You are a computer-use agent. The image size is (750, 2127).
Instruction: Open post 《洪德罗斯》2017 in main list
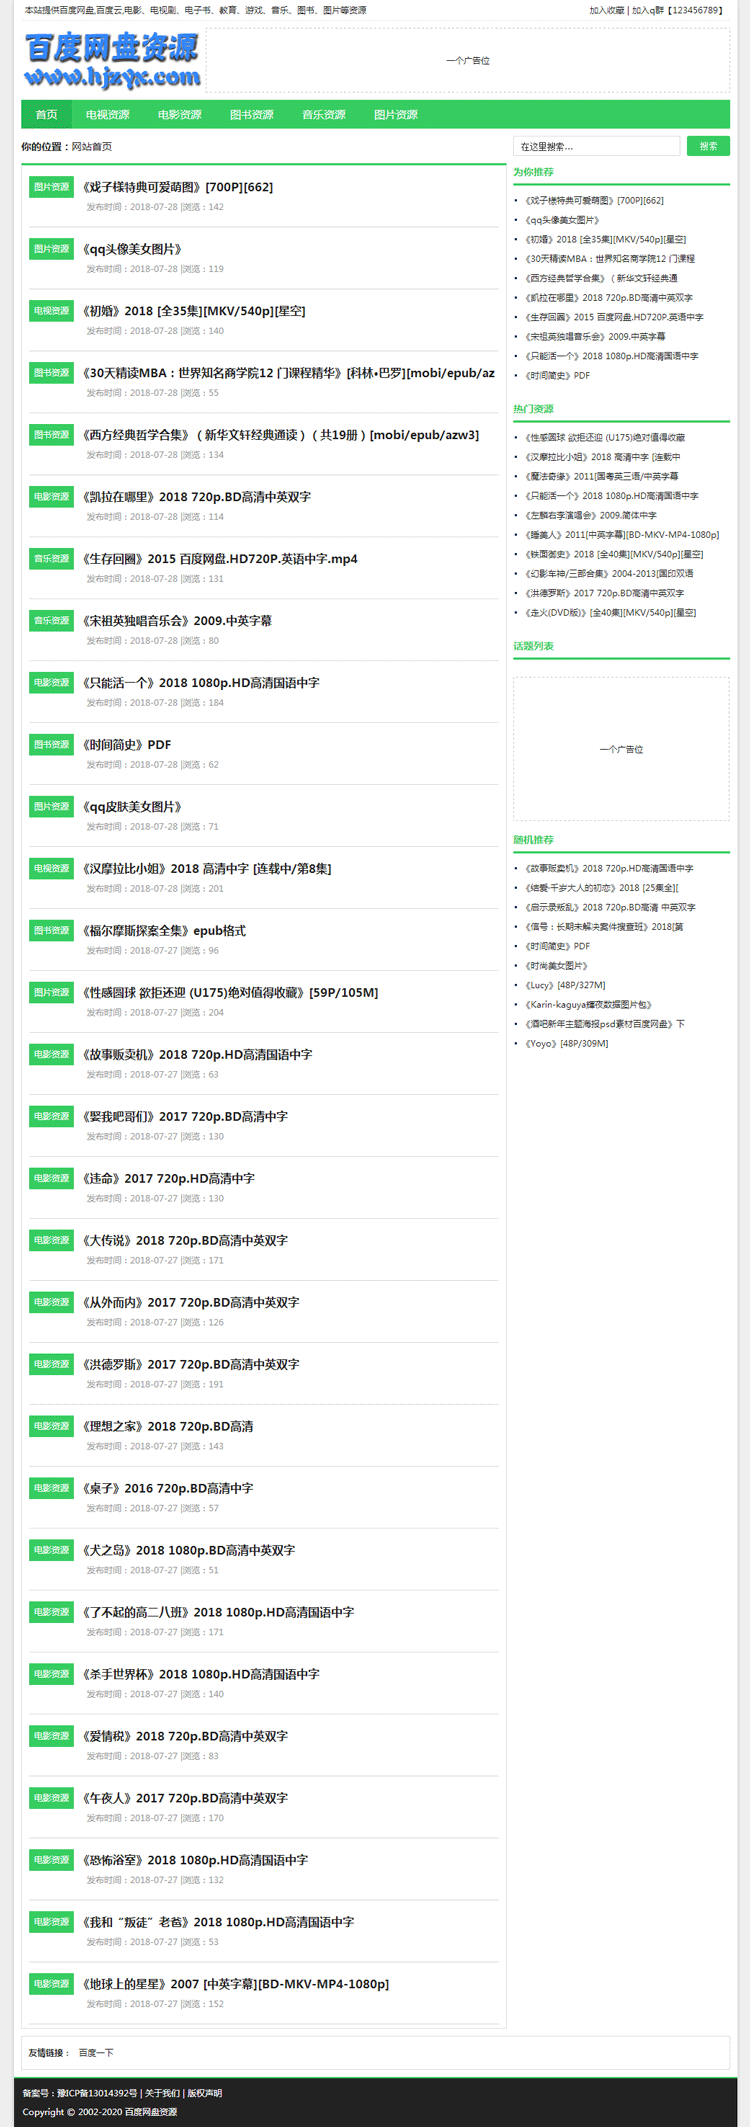pyautogui.click(x=190, y=1365)
